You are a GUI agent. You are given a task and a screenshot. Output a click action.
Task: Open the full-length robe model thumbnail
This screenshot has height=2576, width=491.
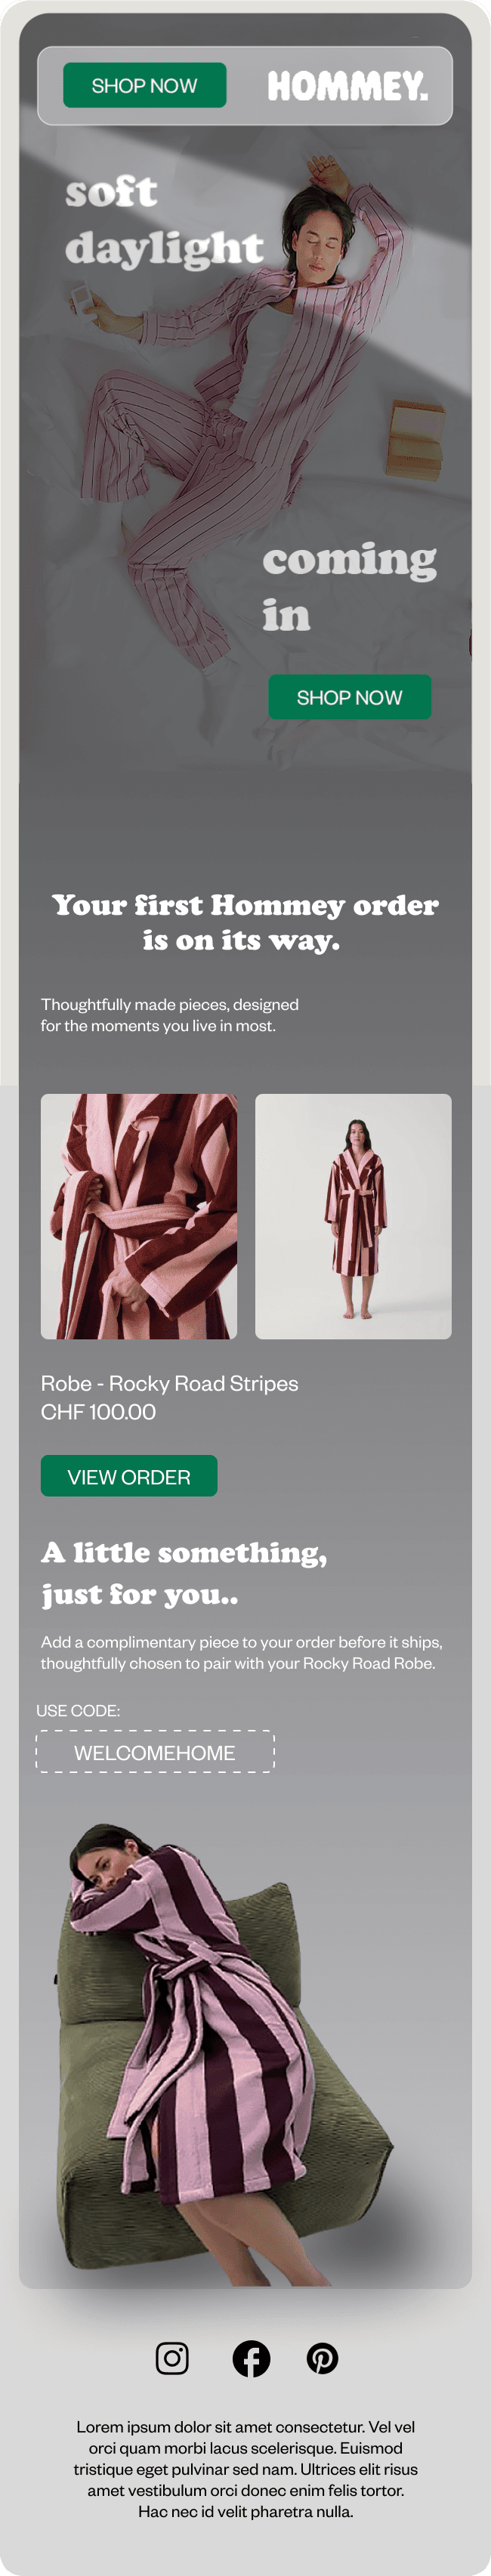click(x=353, y=1216)
